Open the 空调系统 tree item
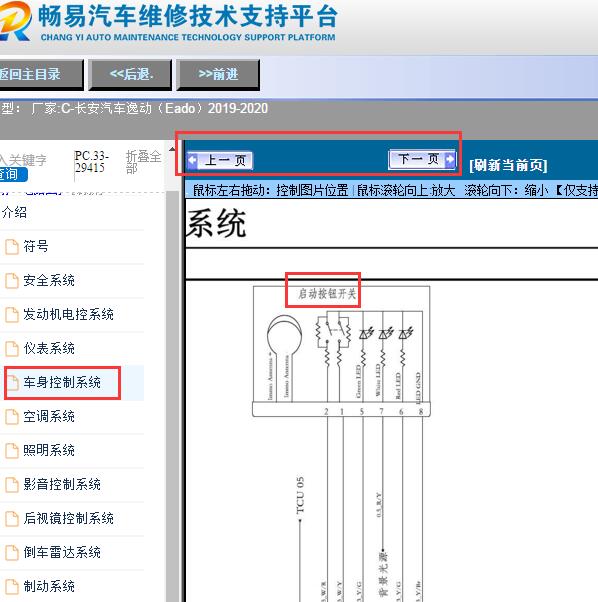This screenshot has height=602, width=598. [49, 417]
